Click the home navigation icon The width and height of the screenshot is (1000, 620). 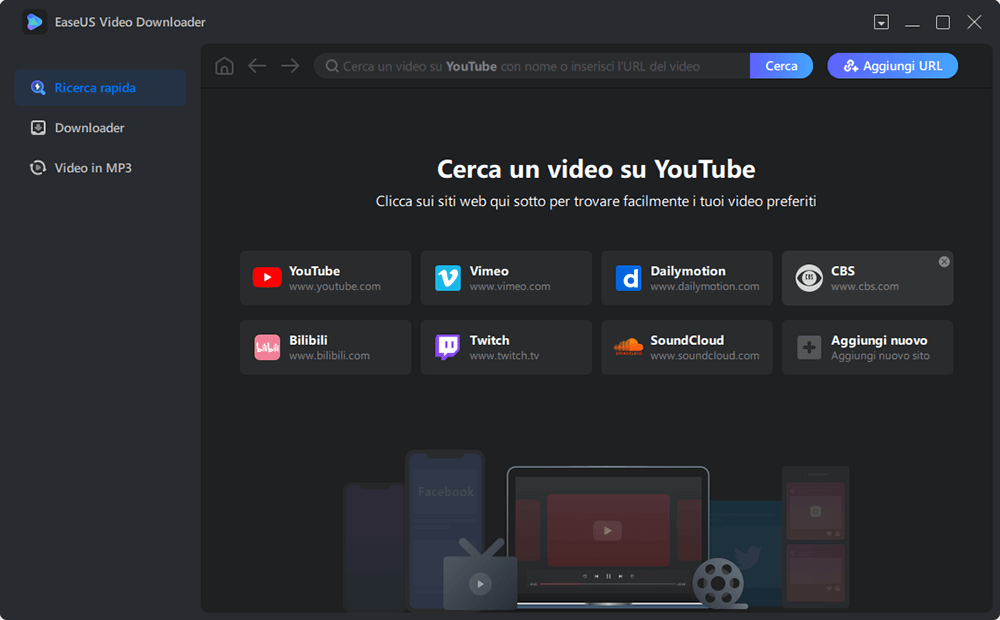(224, 65)
